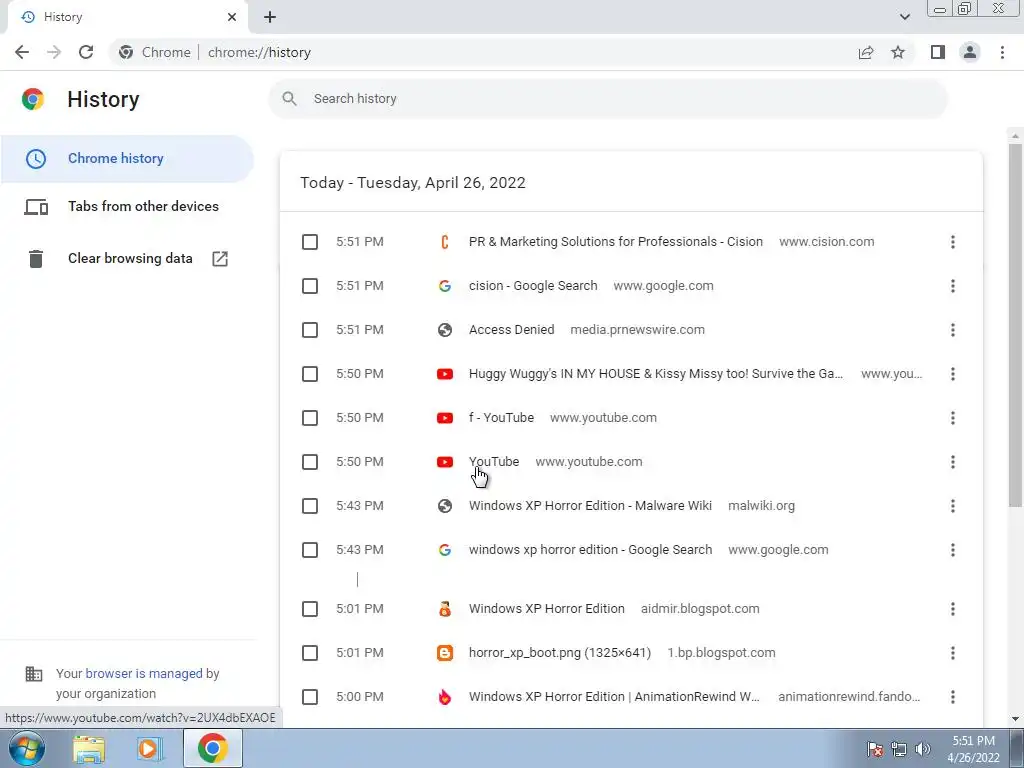Screen dimensions: 1024x768
Task: Check the box for the Cision PR & Marketing entry
Action: click(x=310, y=242)
